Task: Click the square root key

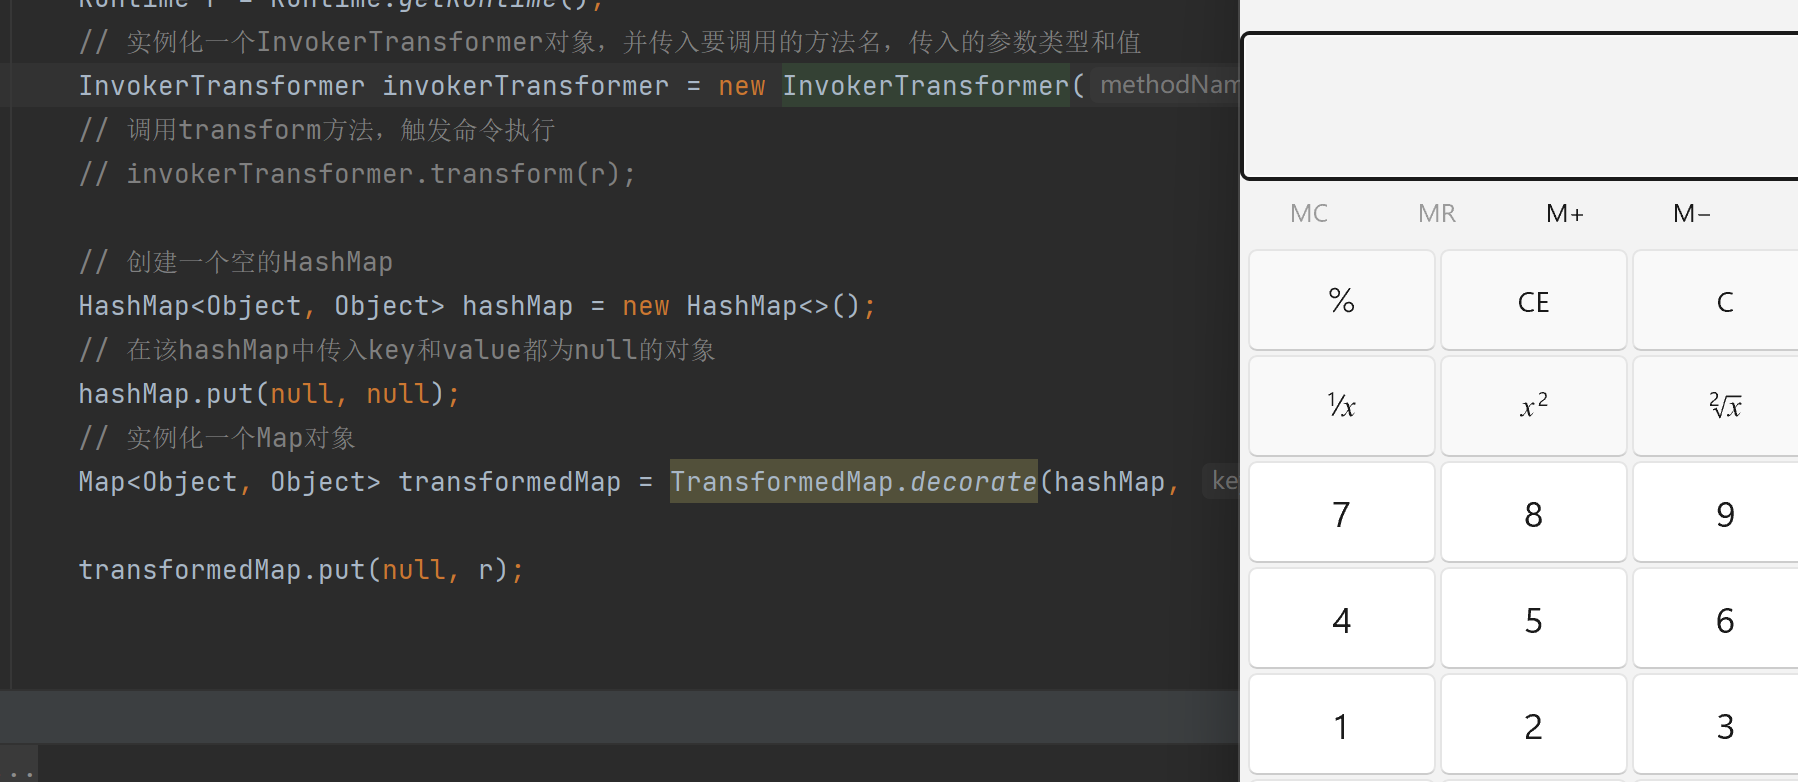Action: tap(1724, 406)
